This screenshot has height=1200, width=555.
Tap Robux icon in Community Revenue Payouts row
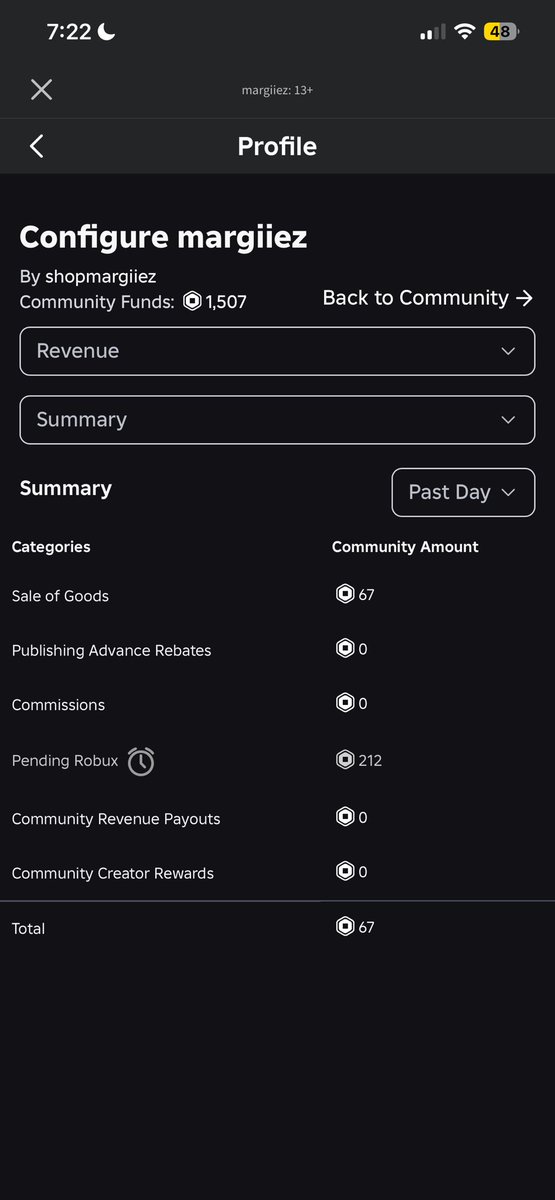(x=345, y=818)
